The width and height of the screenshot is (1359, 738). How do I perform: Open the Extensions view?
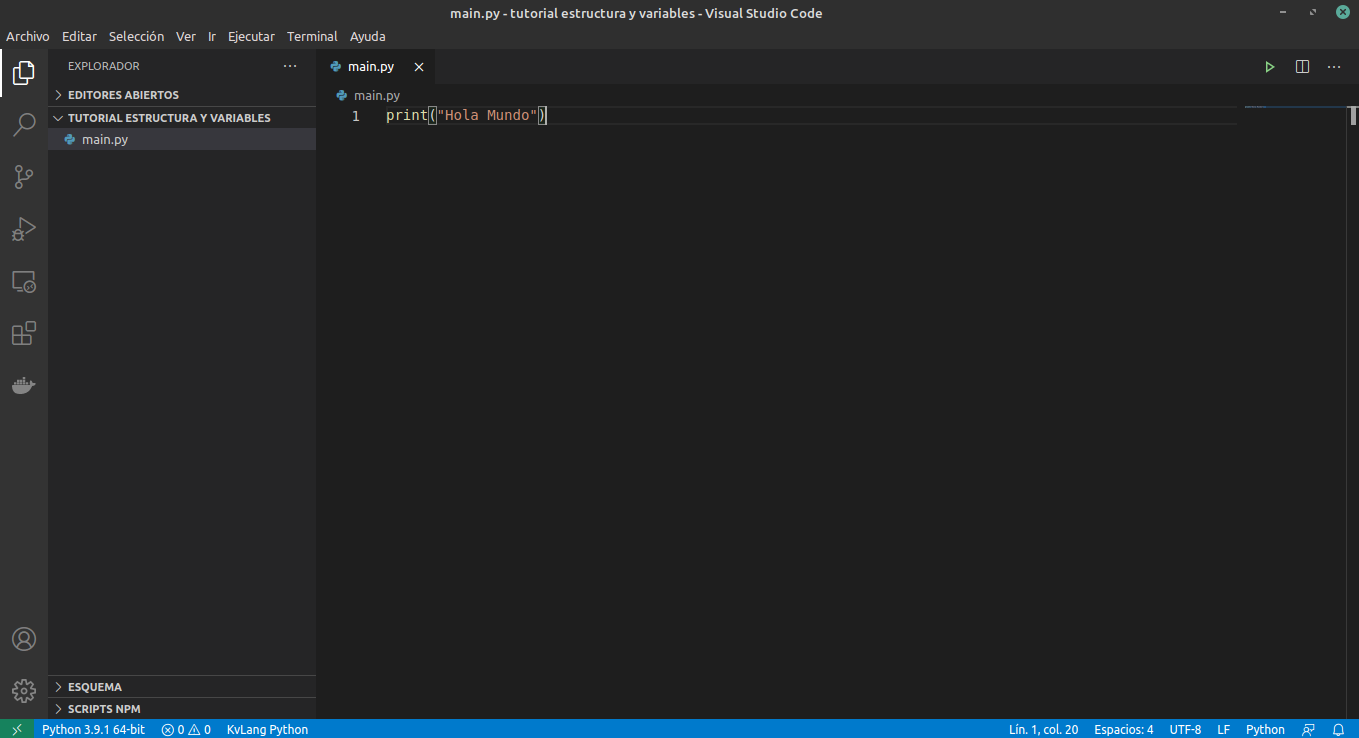coord(24,334)
